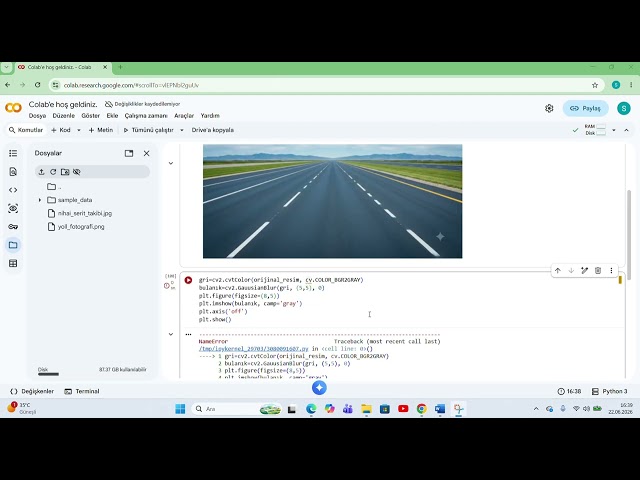Open the Dosya menu
640x480 pixels.
37,116
